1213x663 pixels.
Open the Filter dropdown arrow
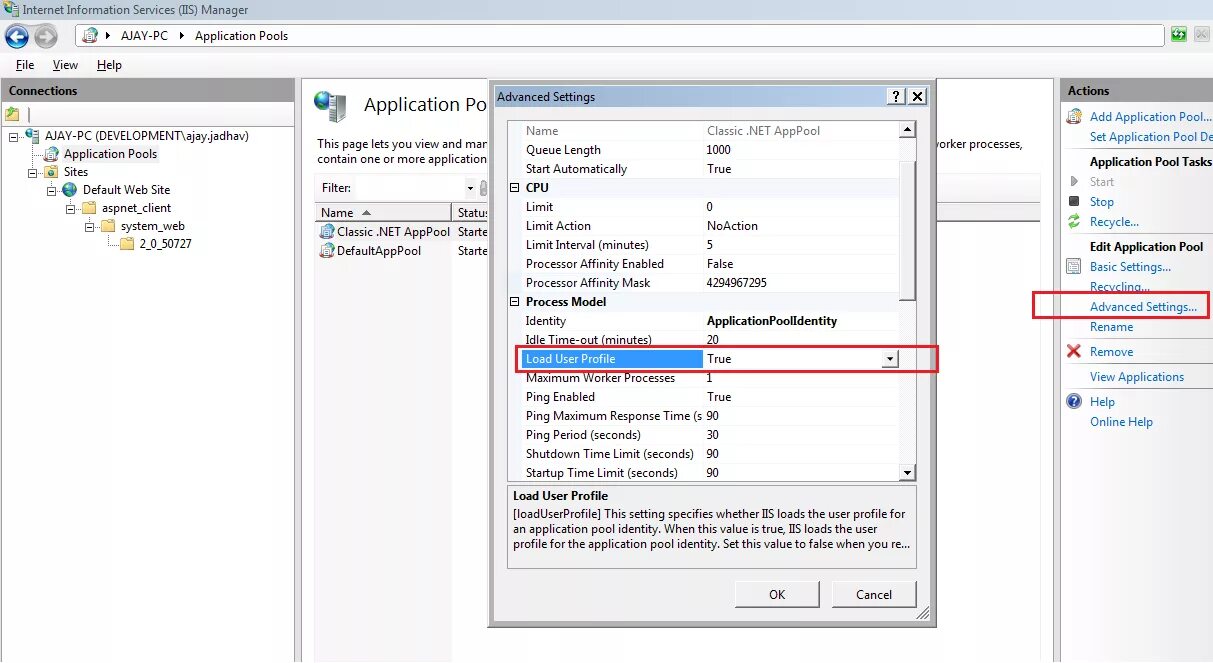(x=470, y=188)
